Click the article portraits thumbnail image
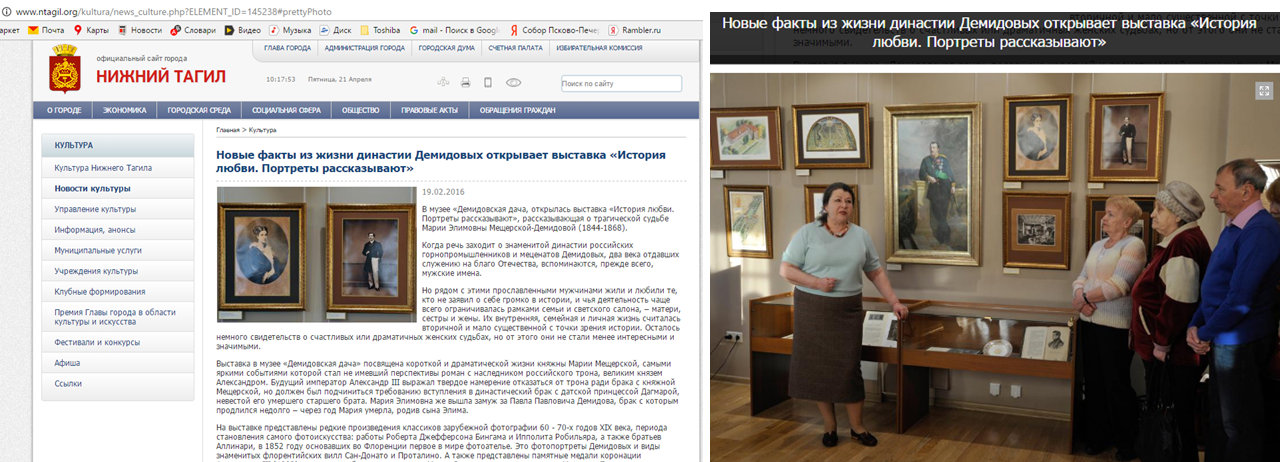This screenshot has height=462, width=1280. [x=316, y=254]
